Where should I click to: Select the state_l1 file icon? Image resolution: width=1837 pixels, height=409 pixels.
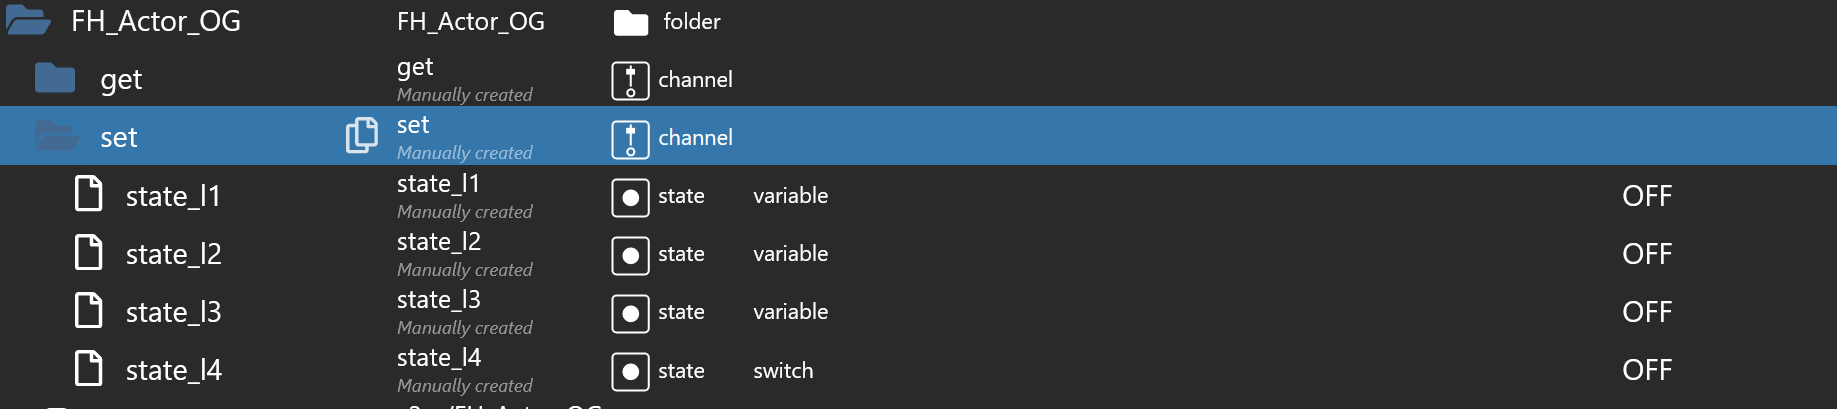[x=89, y=194]
